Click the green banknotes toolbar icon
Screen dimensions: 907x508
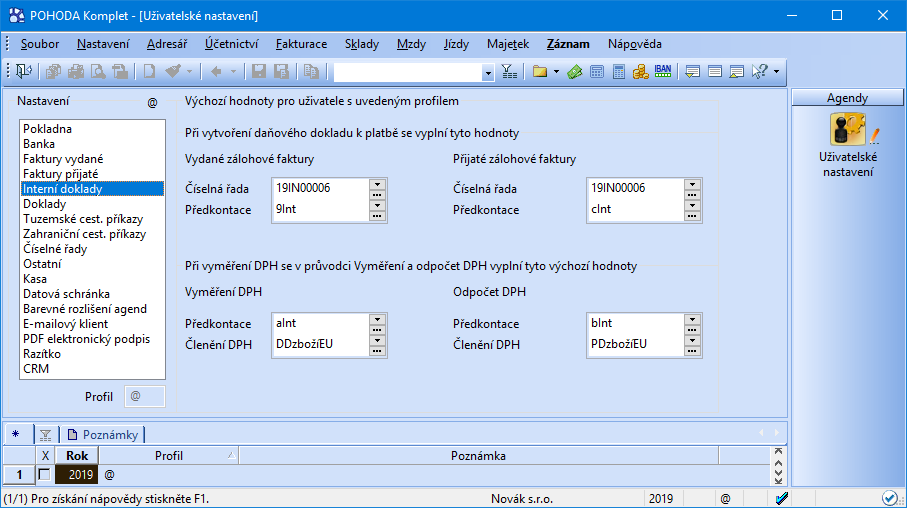coord(574,72)
